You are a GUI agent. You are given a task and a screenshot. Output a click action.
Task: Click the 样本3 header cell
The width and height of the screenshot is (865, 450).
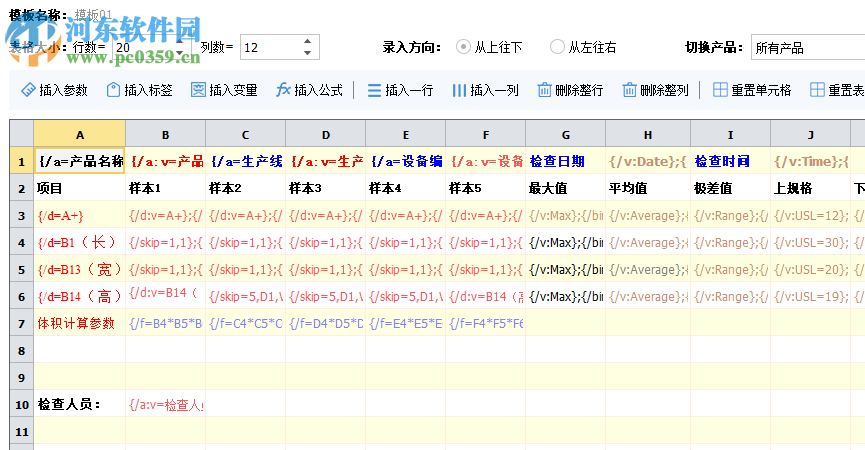(325, 188)
